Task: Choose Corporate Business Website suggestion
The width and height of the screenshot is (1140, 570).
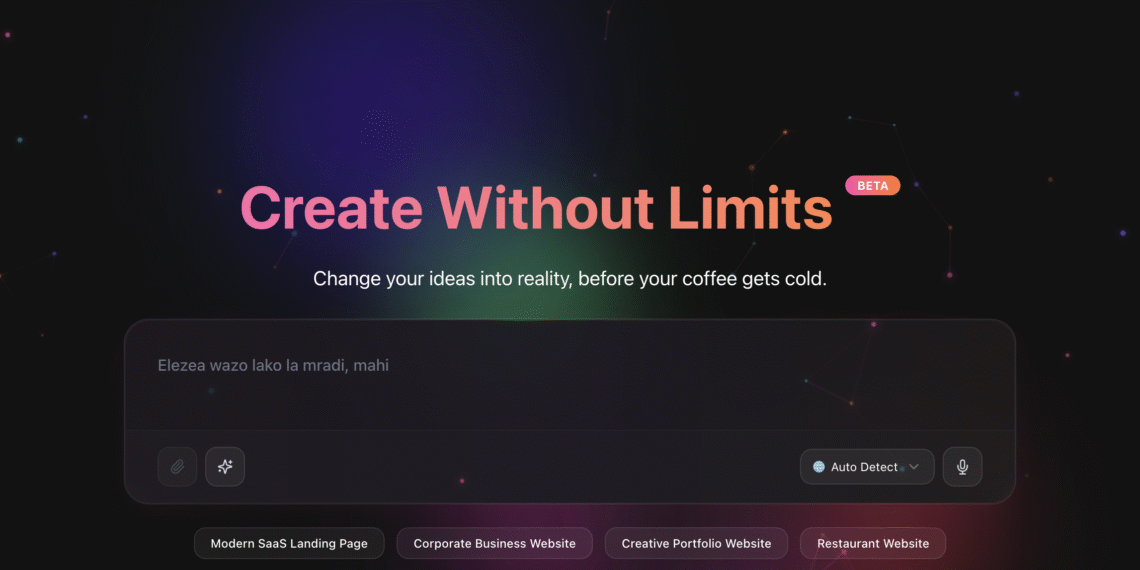Action: pos(494,543)
